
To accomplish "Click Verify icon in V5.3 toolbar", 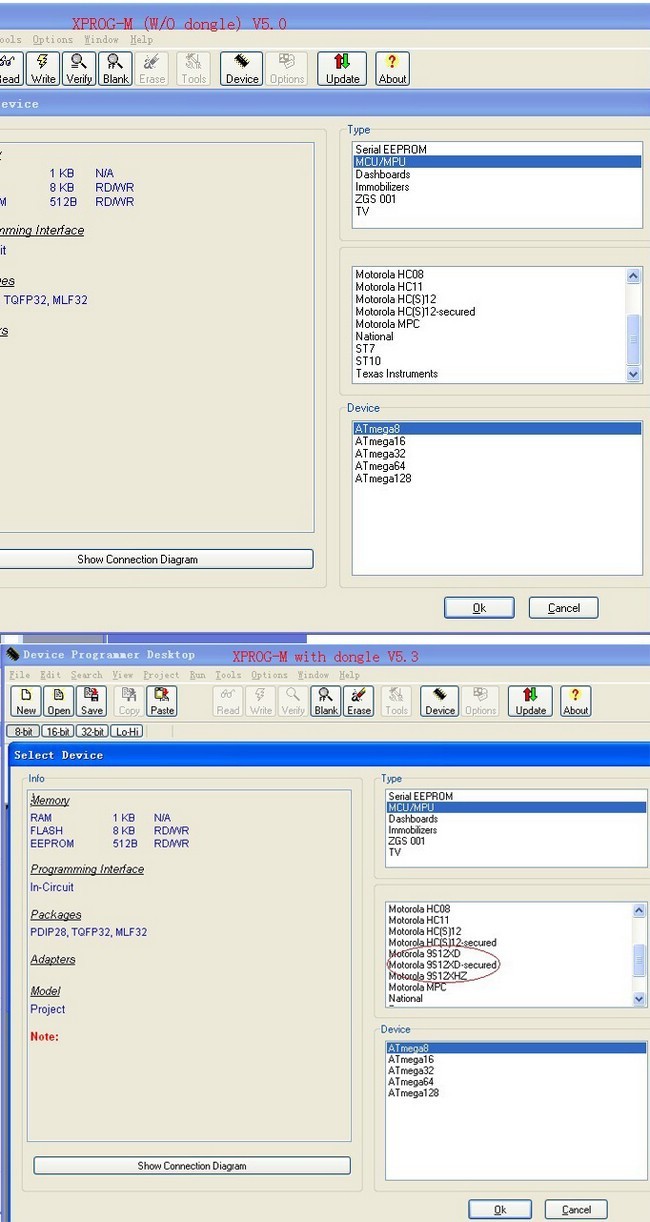I will [293, 701].
